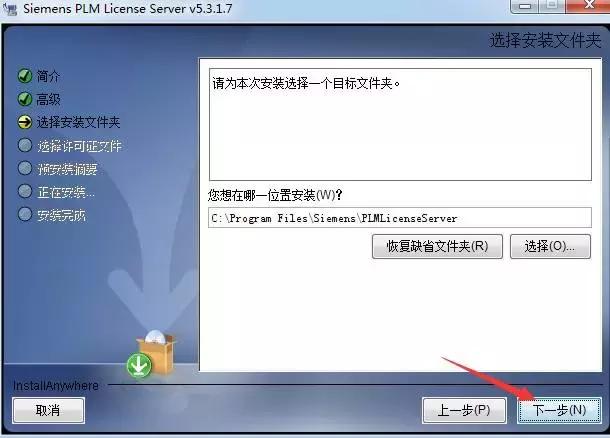Select the 选择安装文件夹 step label
The image size is (610, 438).
coord(78,123)
